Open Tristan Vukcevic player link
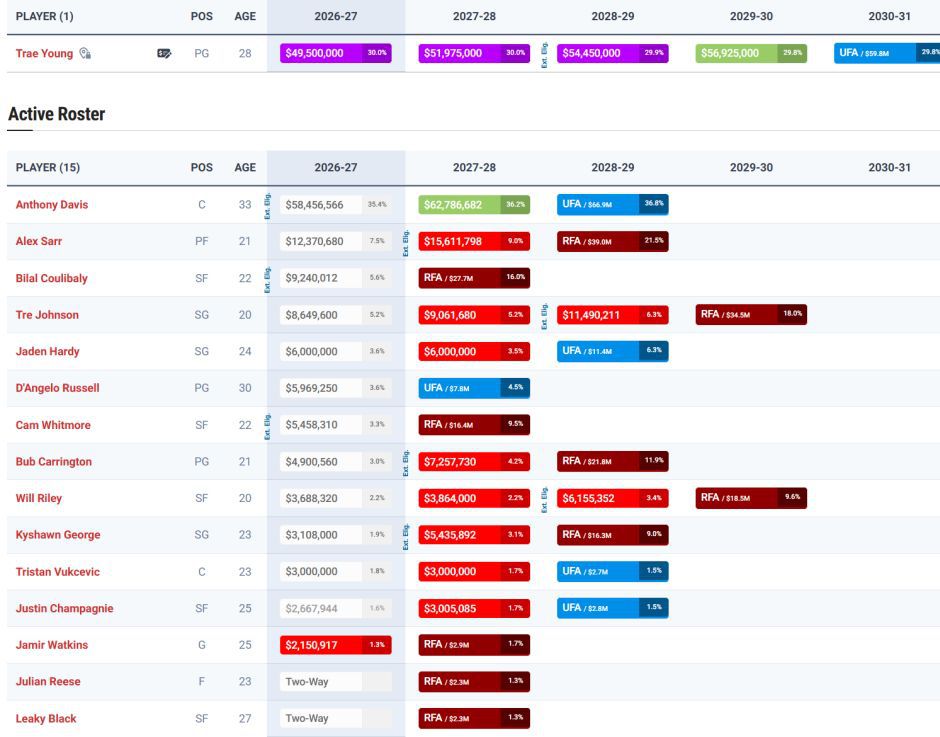The width and height of the screenshot is (940, 737). click(58, 572)
